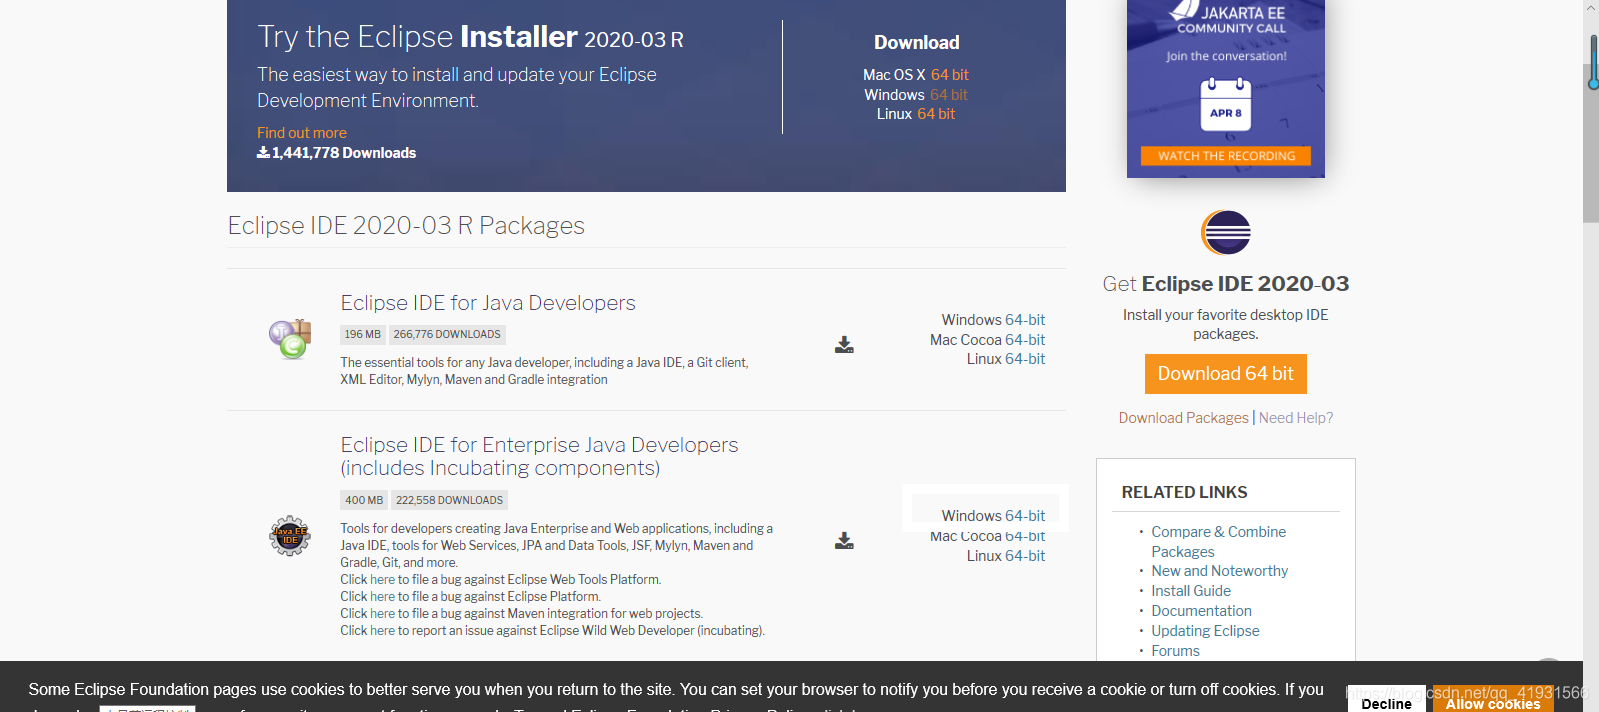Open the Download Packages link

coord(1183,418)
